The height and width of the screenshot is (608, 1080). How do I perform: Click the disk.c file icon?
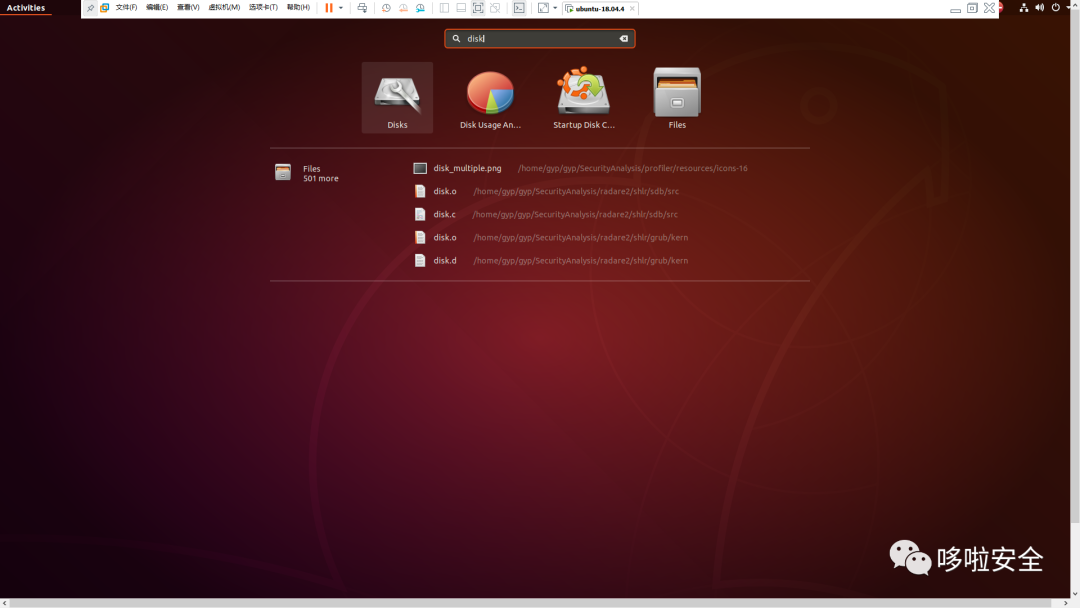point(420,214)
